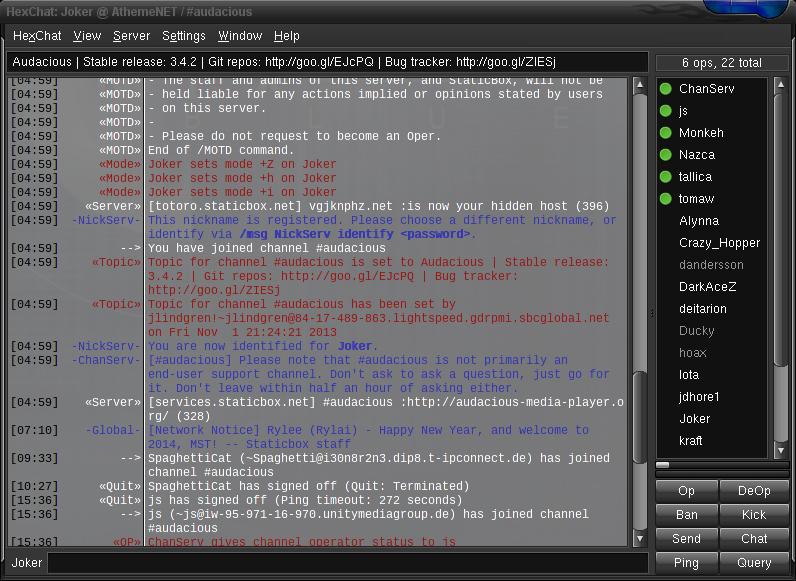
Task: Select user Monkeh in the user list
Action: click(712, 133)
